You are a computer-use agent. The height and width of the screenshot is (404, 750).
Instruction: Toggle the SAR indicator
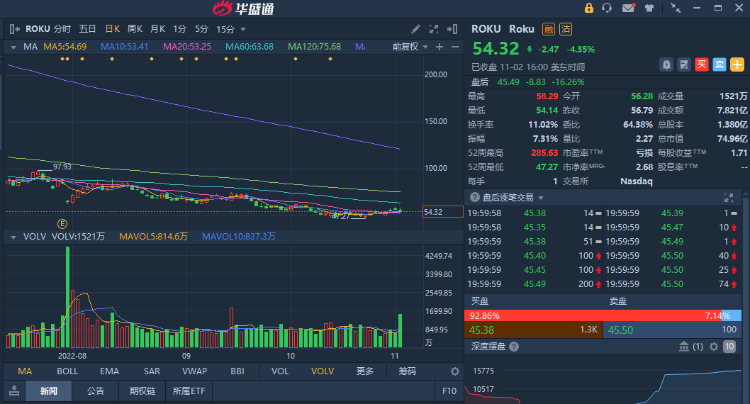152,371
